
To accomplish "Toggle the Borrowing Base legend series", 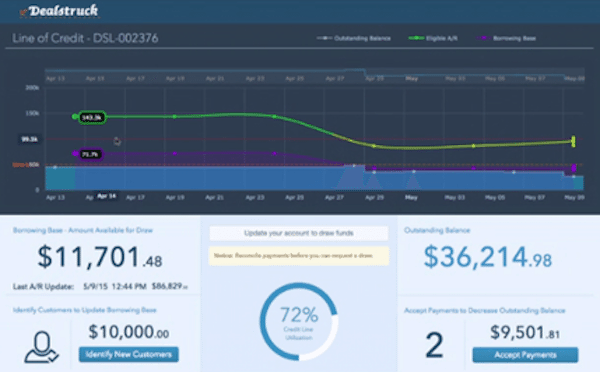I will click(506, 38).
